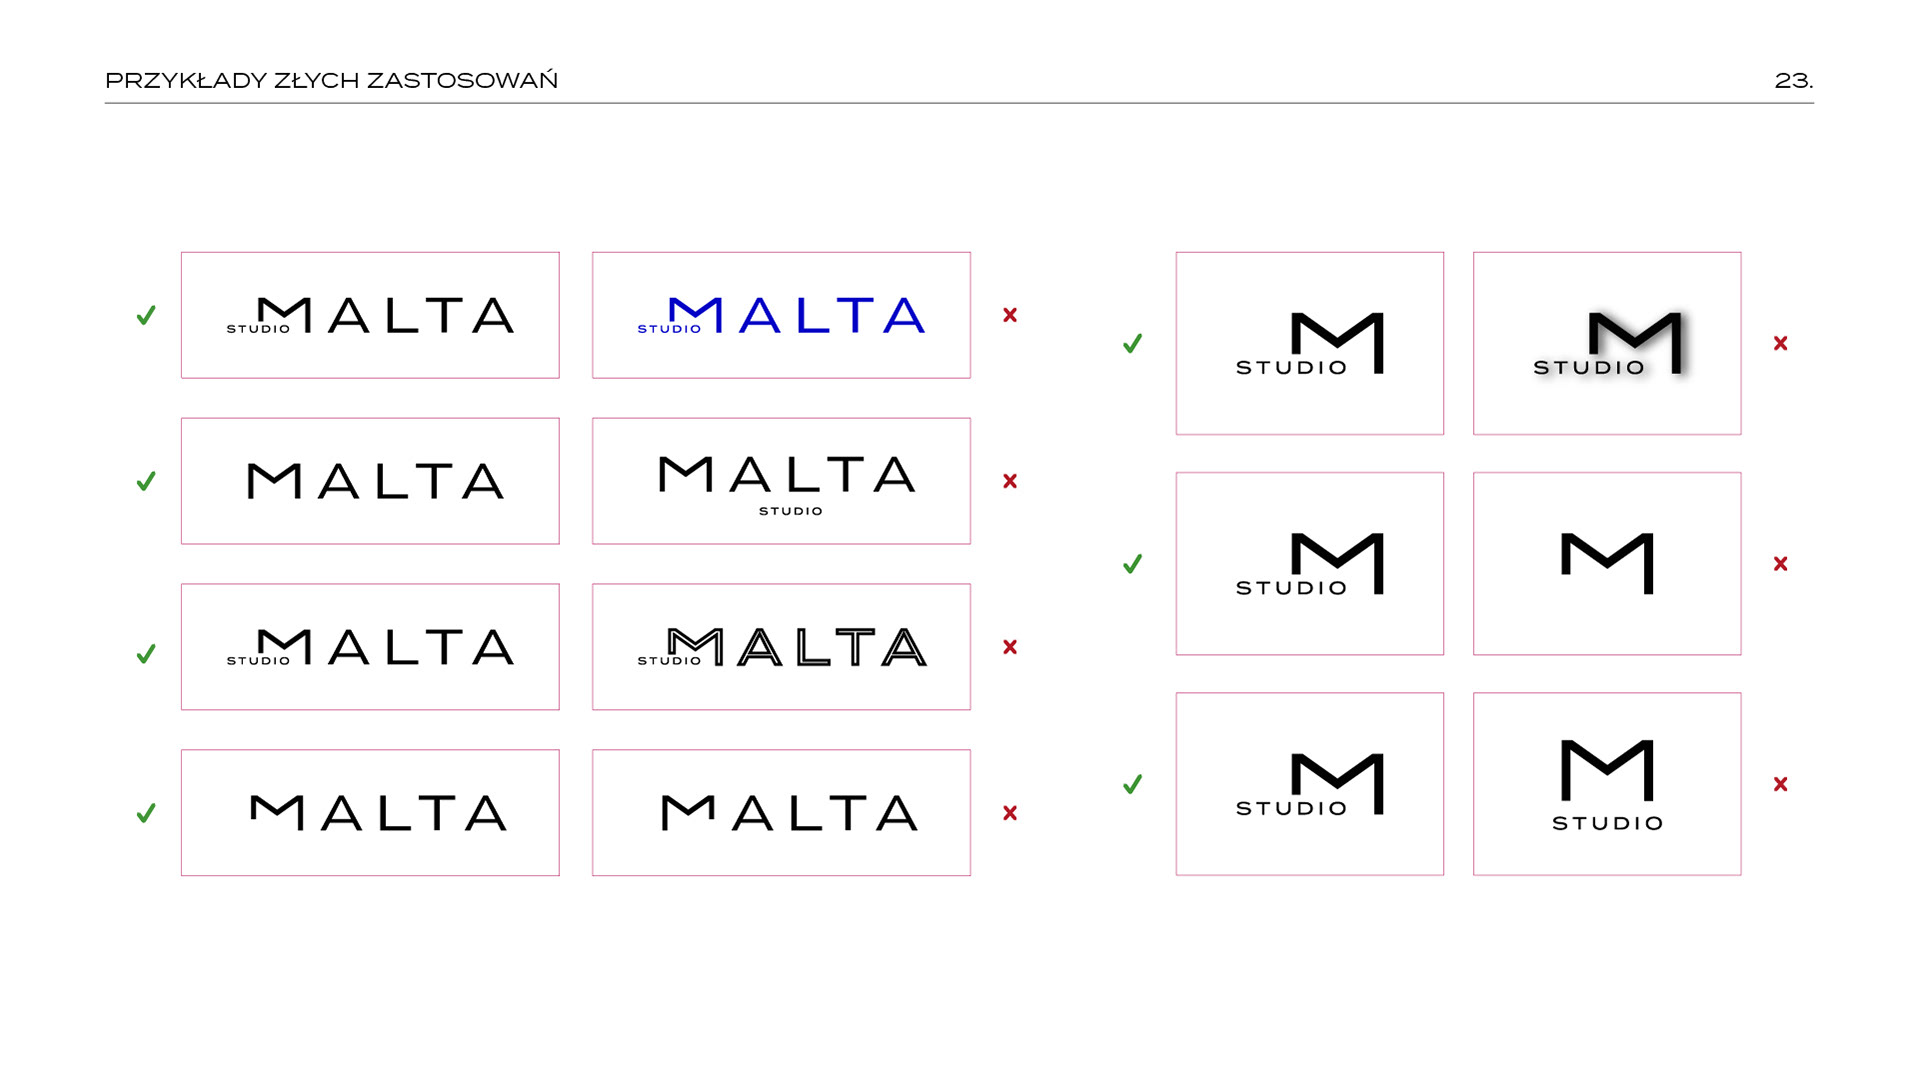The width and height of the screenshot is (1920, 1080).
Task: Click green checkmark in the outlined MALTA logo's row
Action: 146,653
